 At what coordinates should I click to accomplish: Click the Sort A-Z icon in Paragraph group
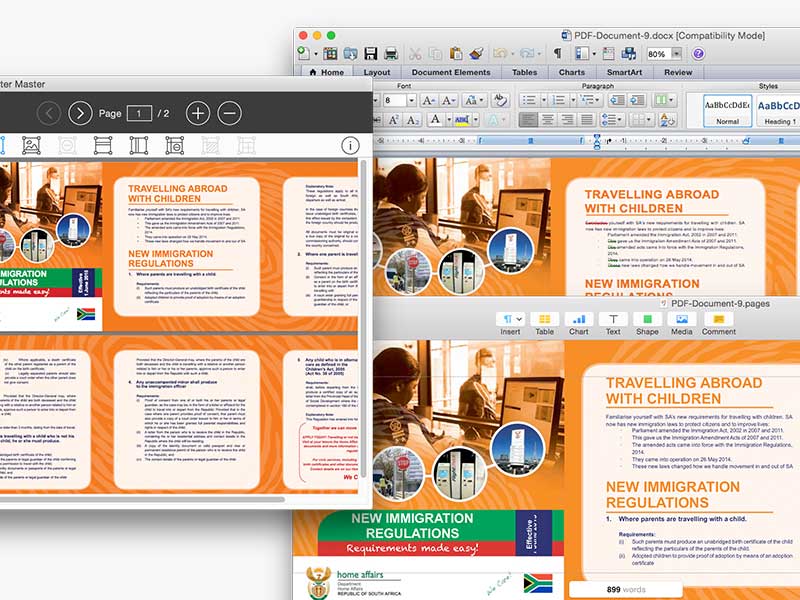[667, 120]
